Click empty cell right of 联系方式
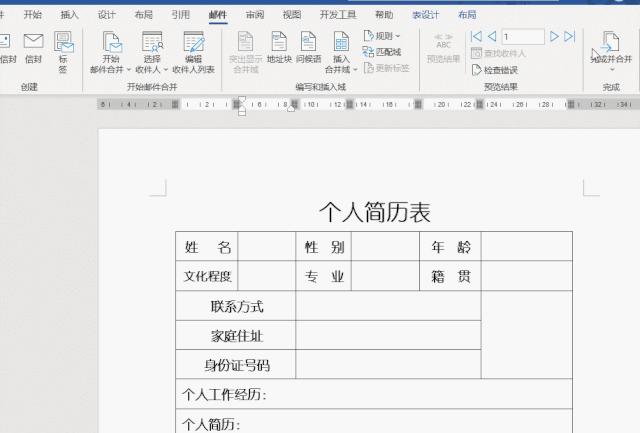Image resolution: width=640 pixels, height=433 pixels. [388, 306]
